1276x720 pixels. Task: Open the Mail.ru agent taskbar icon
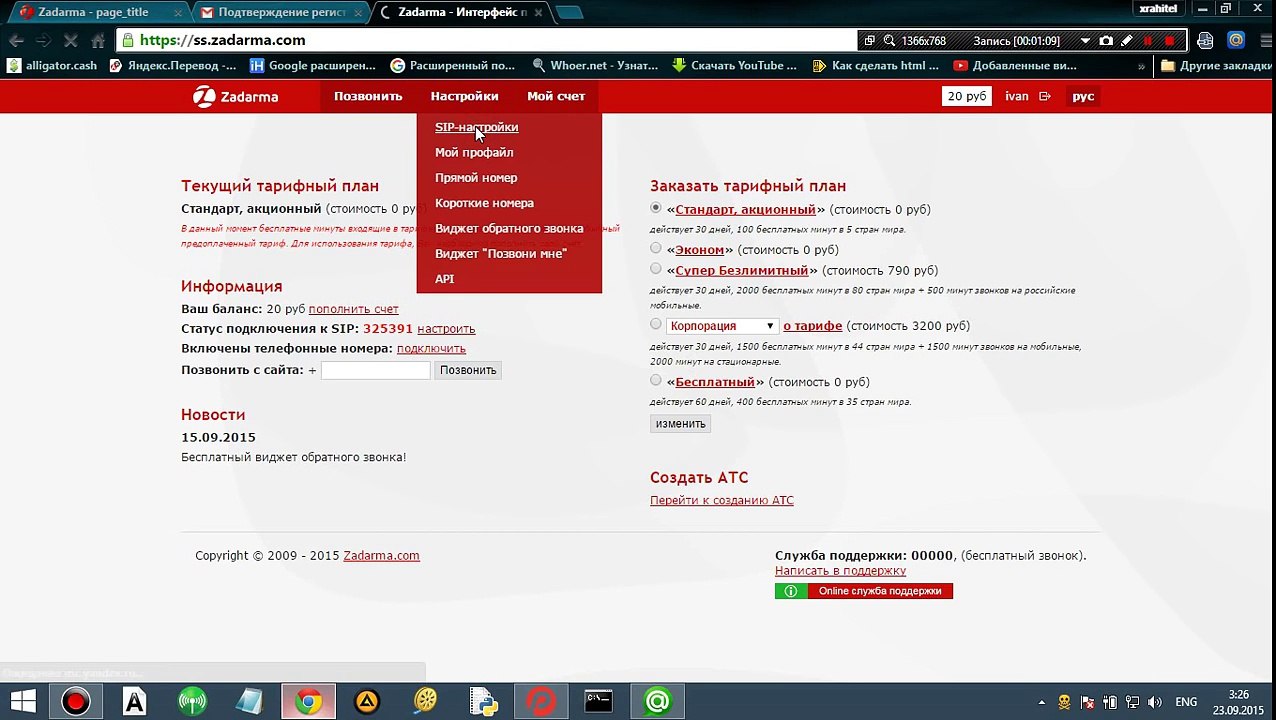point(657,702)
